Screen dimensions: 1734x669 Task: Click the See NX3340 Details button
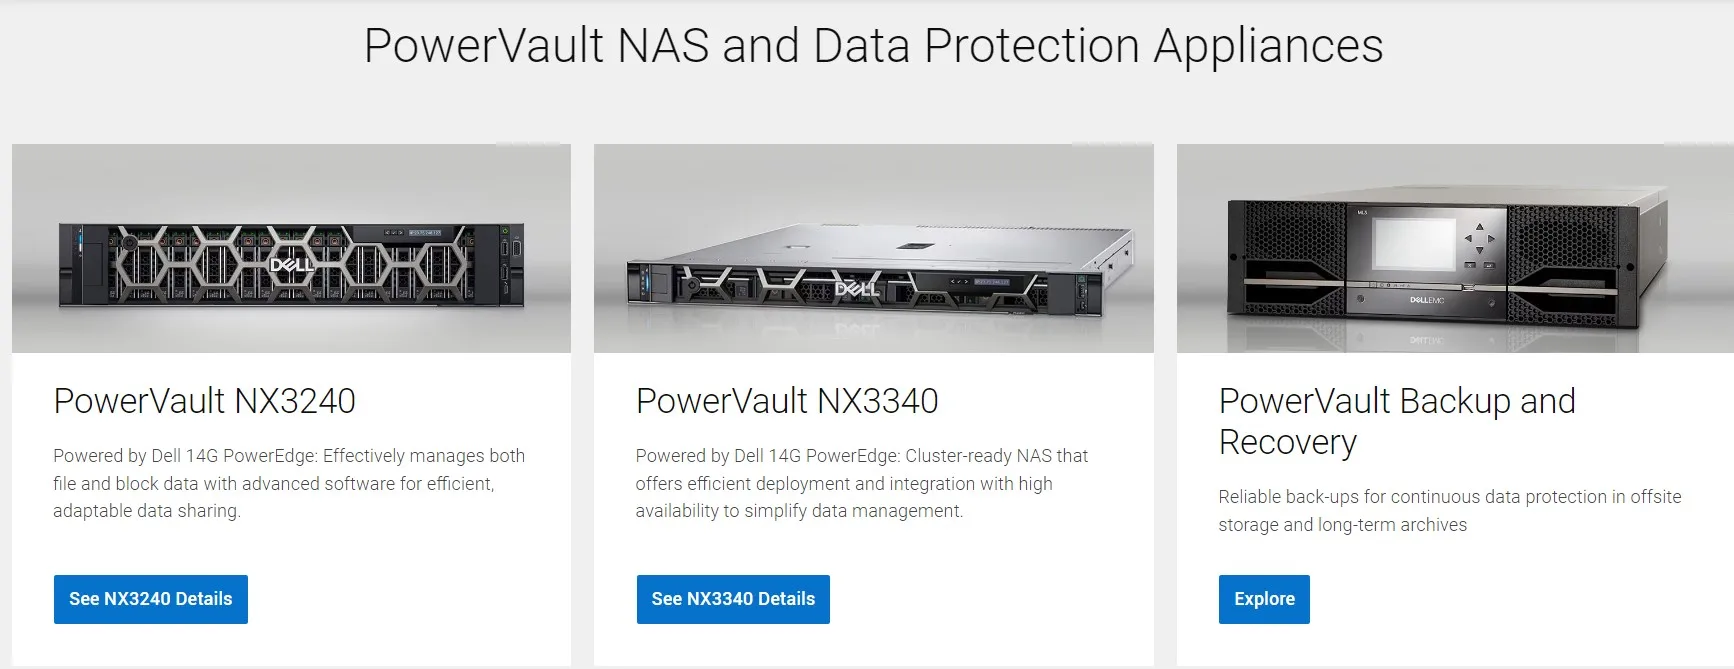[733, 599]
